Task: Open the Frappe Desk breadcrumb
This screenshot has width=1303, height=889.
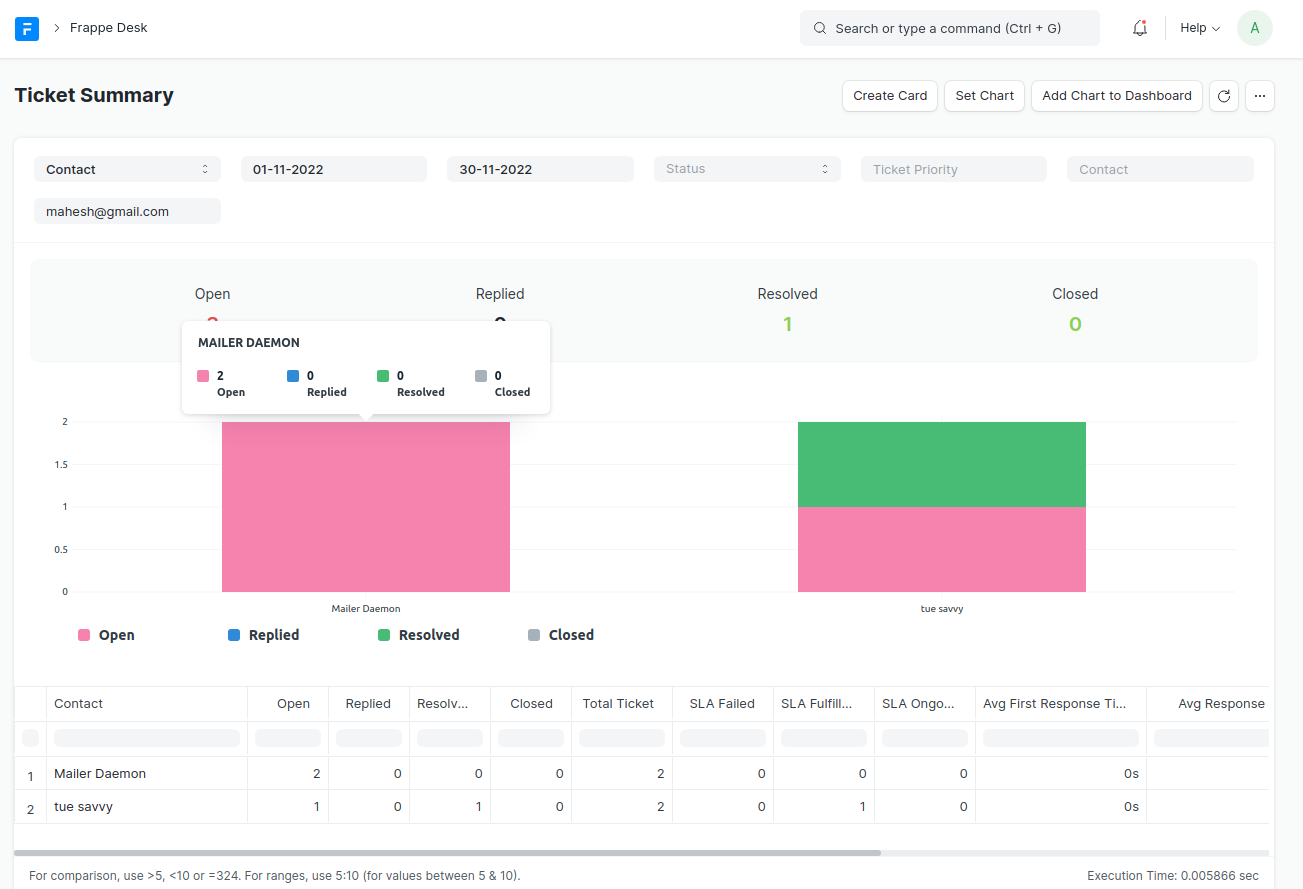Action: click(x=108, y=28)
